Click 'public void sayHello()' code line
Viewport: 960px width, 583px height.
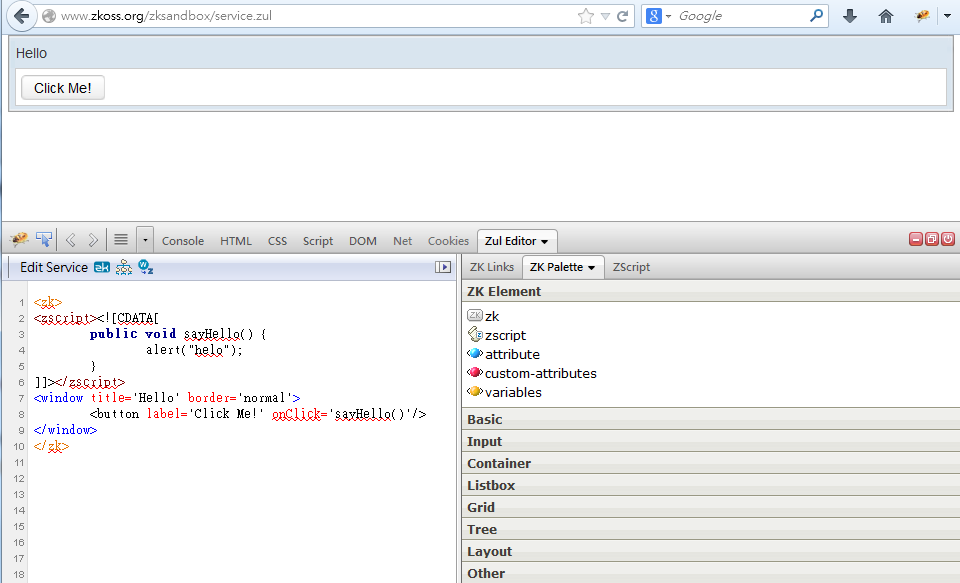click(178, 334)
